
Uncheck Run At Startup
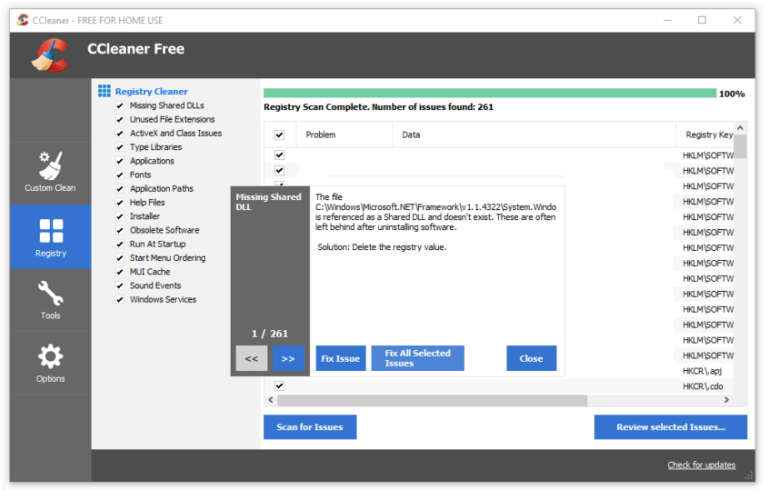(x=120, y=244)
